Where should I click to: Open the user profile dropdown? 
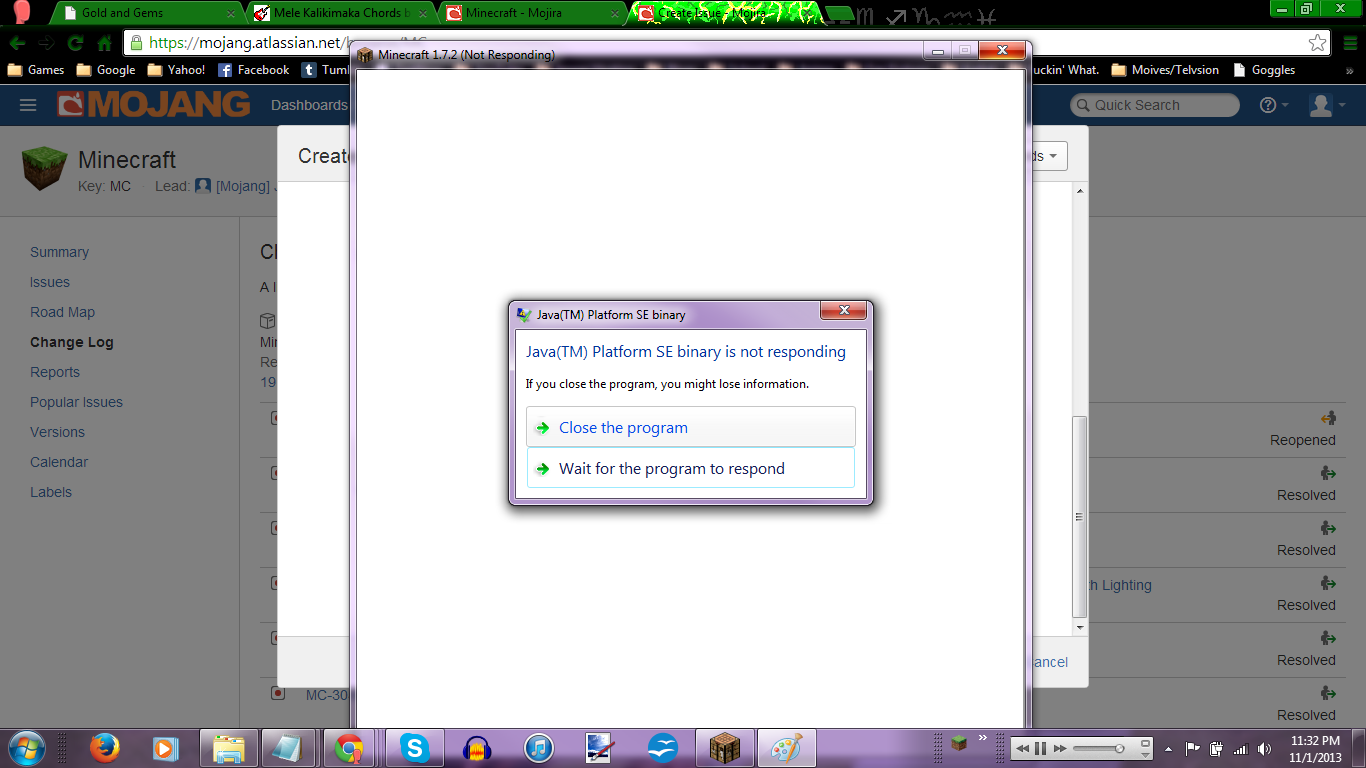click(1328, 105)
